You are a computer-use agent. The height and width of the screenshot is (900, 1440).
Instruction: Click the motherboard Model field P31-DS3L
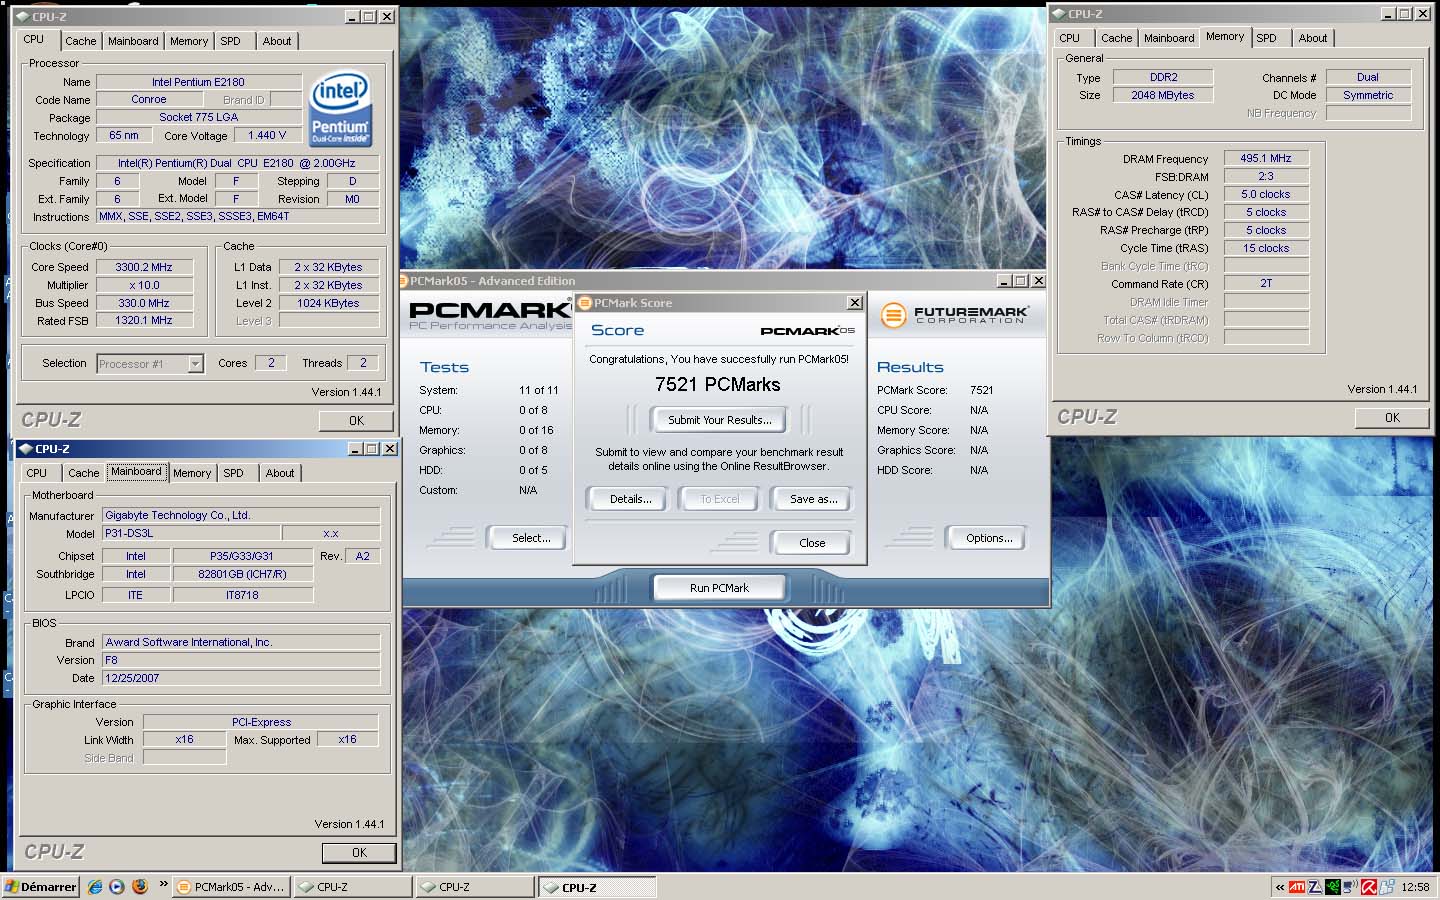click(x=191, y=533)
